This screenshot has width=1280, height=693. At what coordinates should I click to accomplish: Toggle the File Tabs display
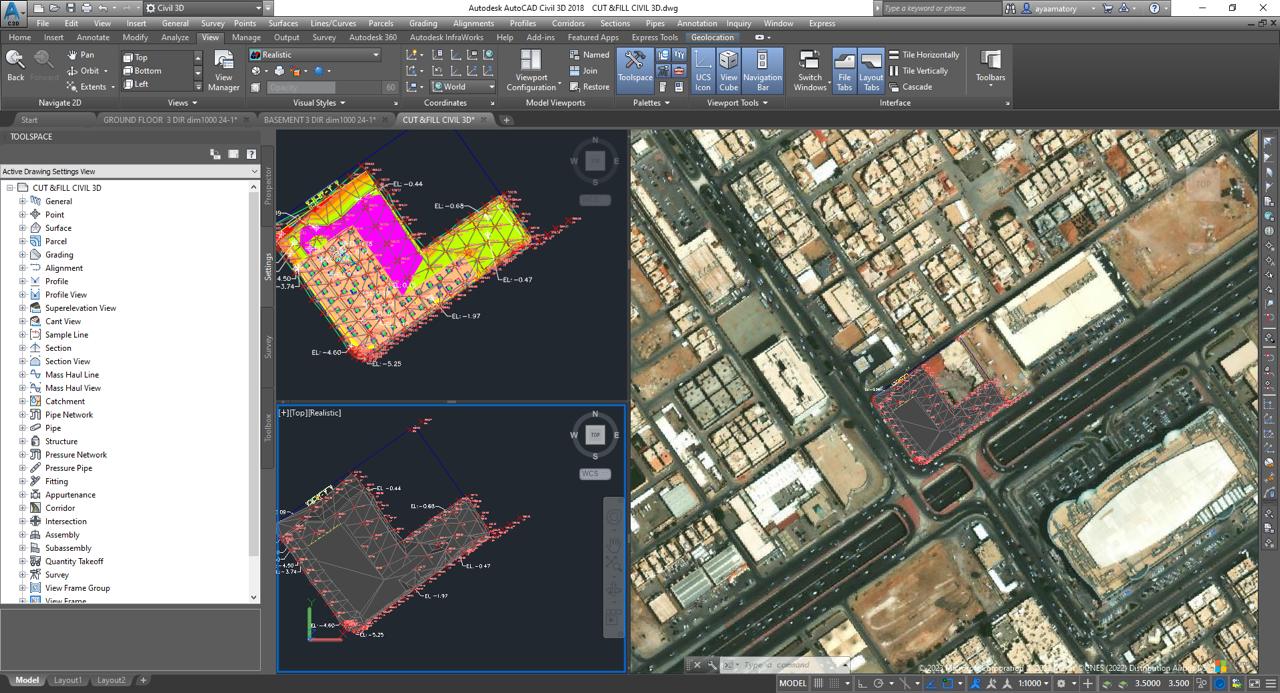click(x=844, y=70)
